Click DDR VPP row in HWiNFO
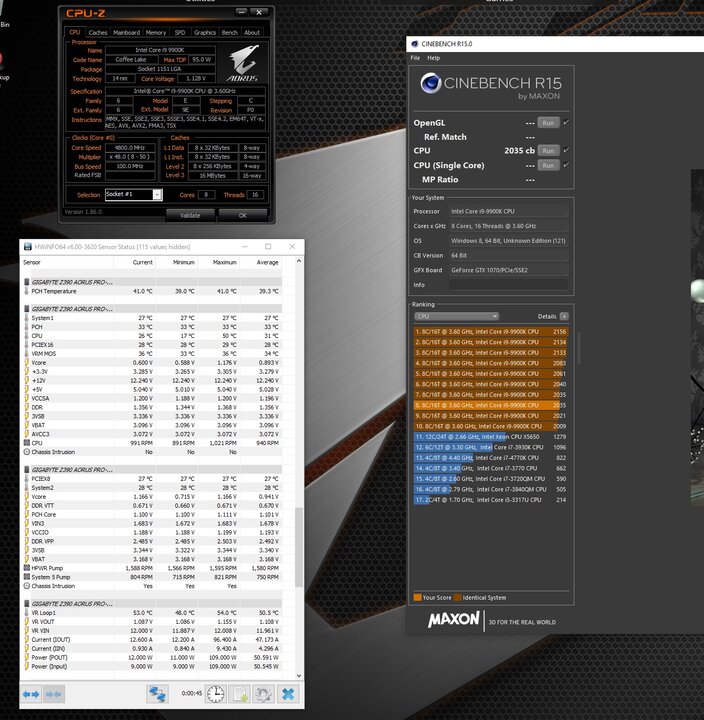 (152, 541)
